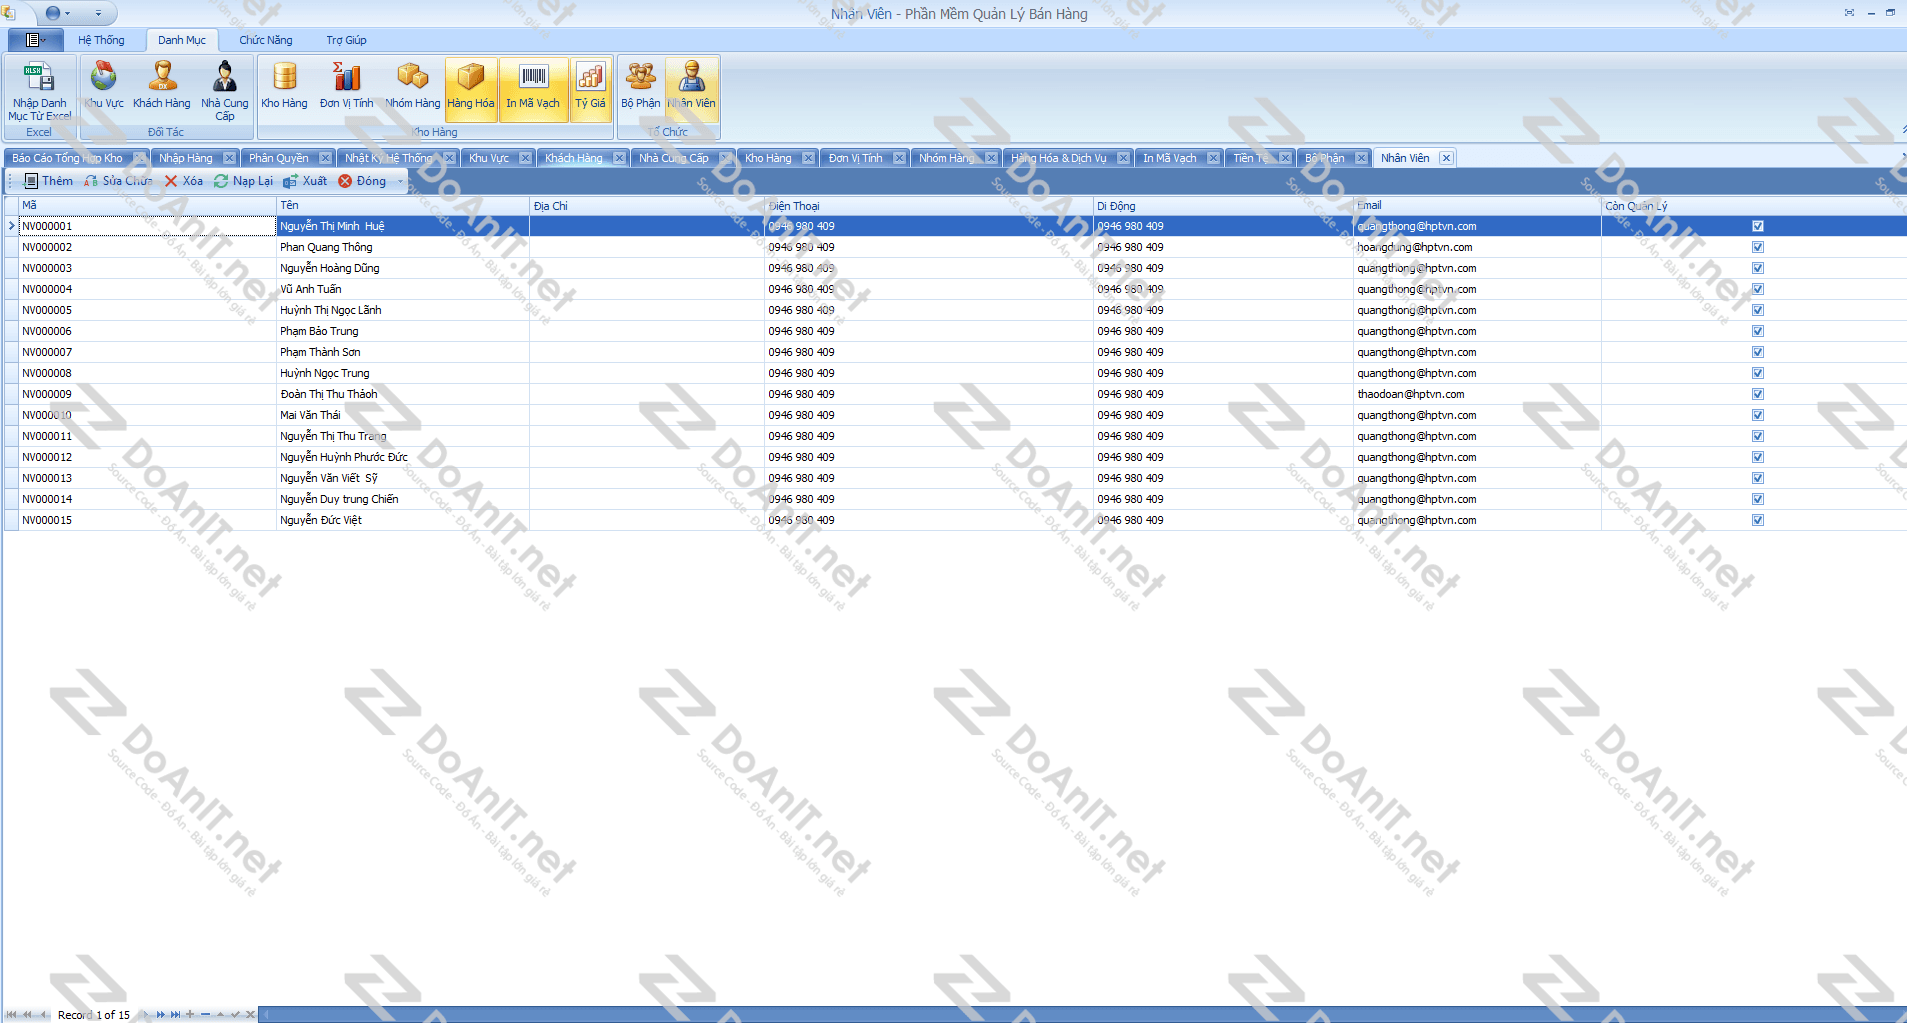1907x1023 pixels.
Task: Switch to Hệ Thống ribbon tab
Action: [x=101, y=40]
